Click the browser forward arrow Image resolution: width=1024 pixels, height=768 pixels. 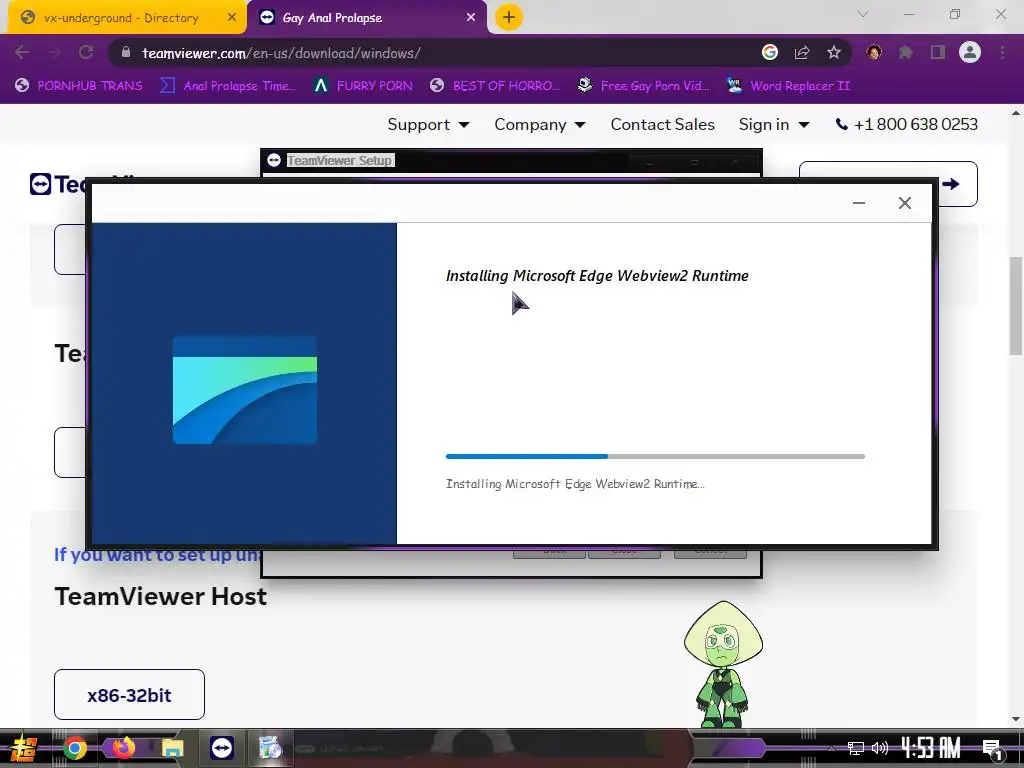[54, 52]
